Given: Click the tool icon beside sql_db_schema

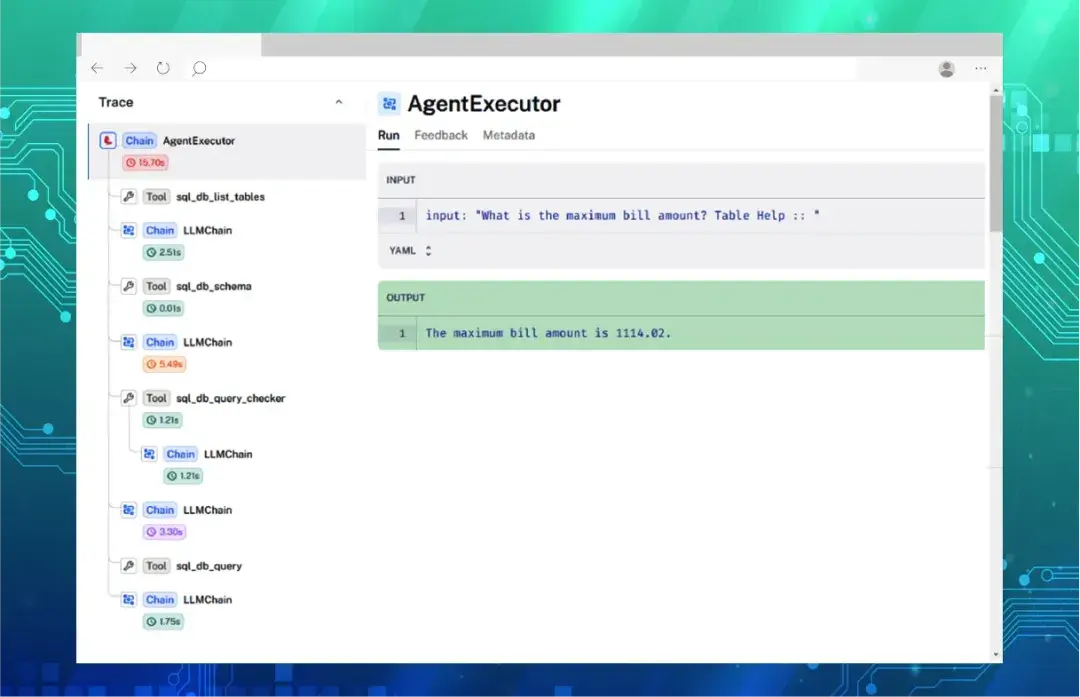Looking at the screenshot, I should (128, 286).
